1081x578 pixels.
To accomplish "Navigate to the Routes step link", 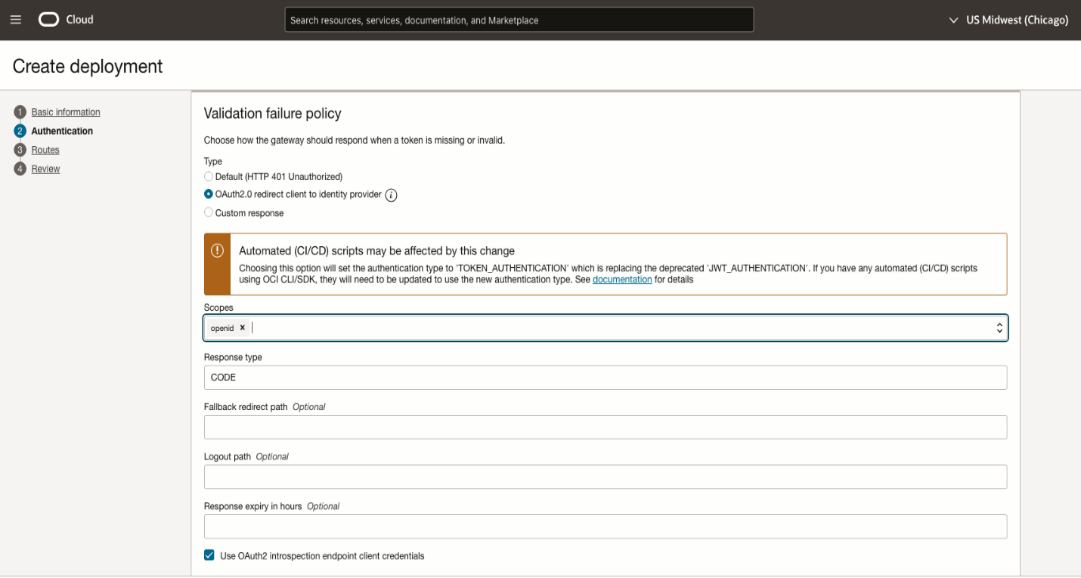I will click(x=44, y=149).
